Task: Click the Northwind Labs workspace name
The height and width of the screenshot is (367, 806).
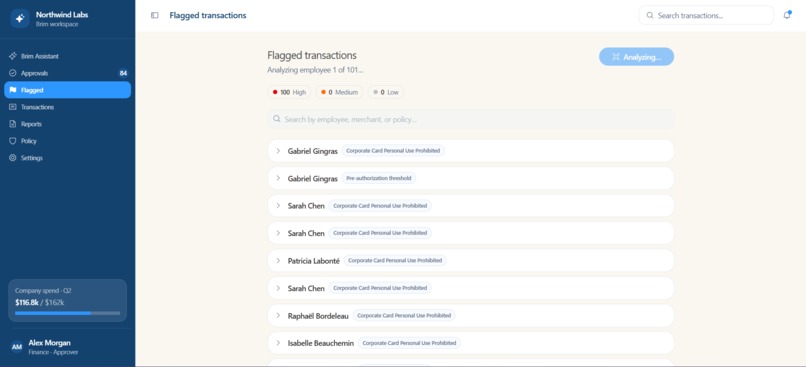Action: click(62, 15)
